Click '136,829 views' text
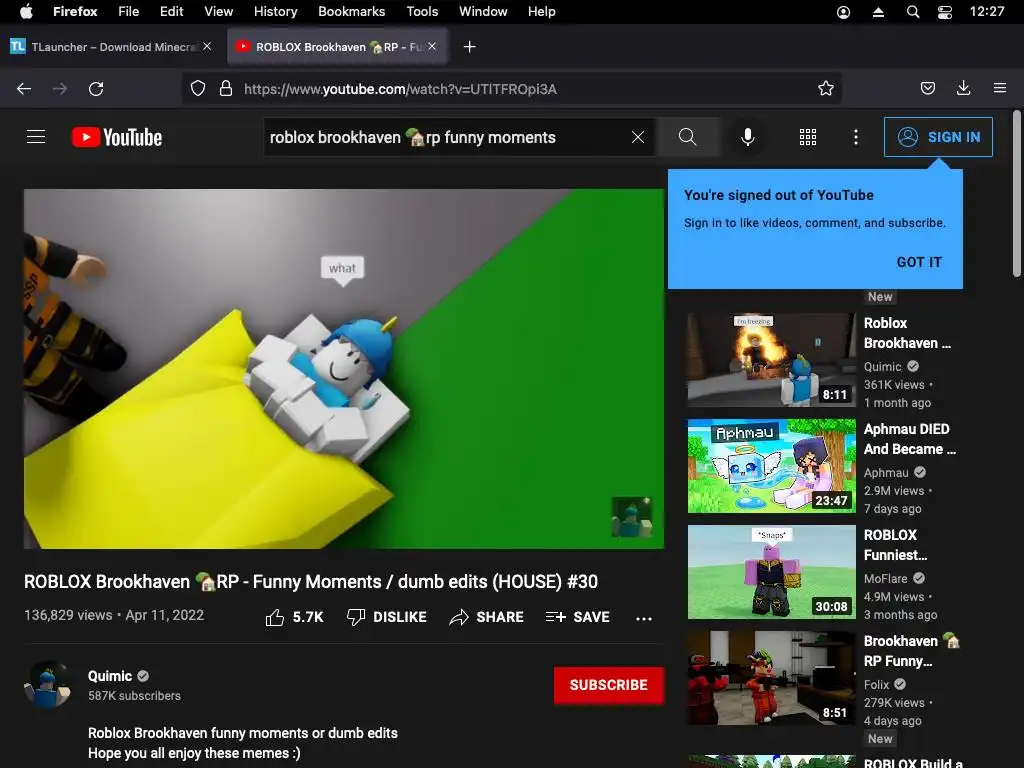 pos(68,615)
